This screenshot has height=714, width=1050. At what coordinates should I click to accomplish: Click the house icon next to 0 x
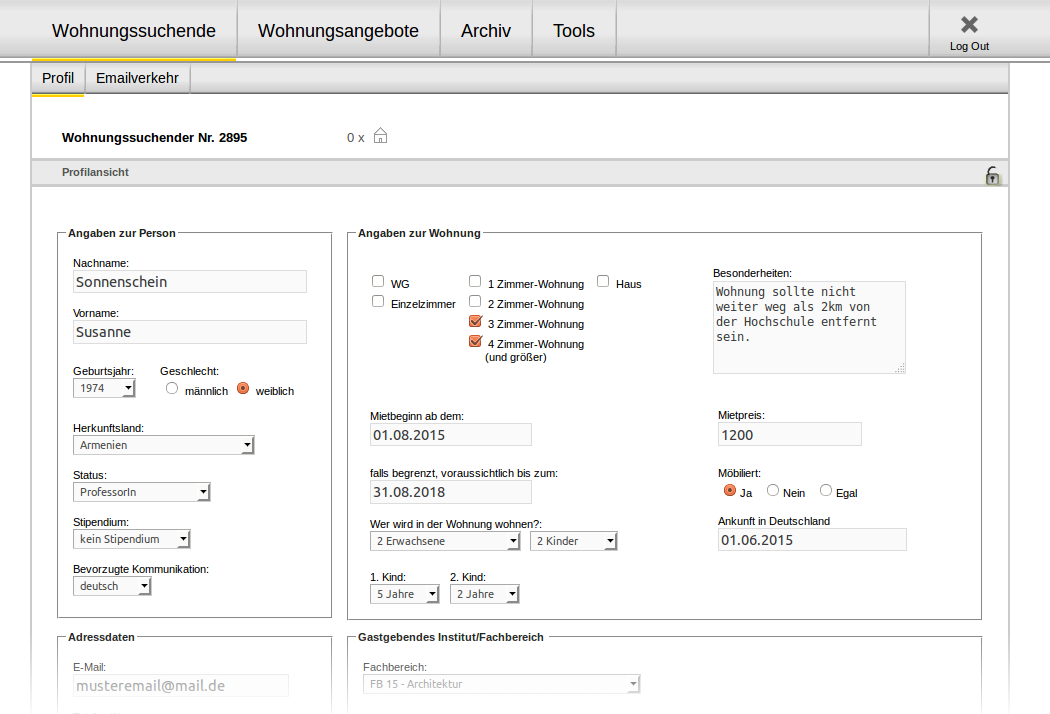coord(380,136)
